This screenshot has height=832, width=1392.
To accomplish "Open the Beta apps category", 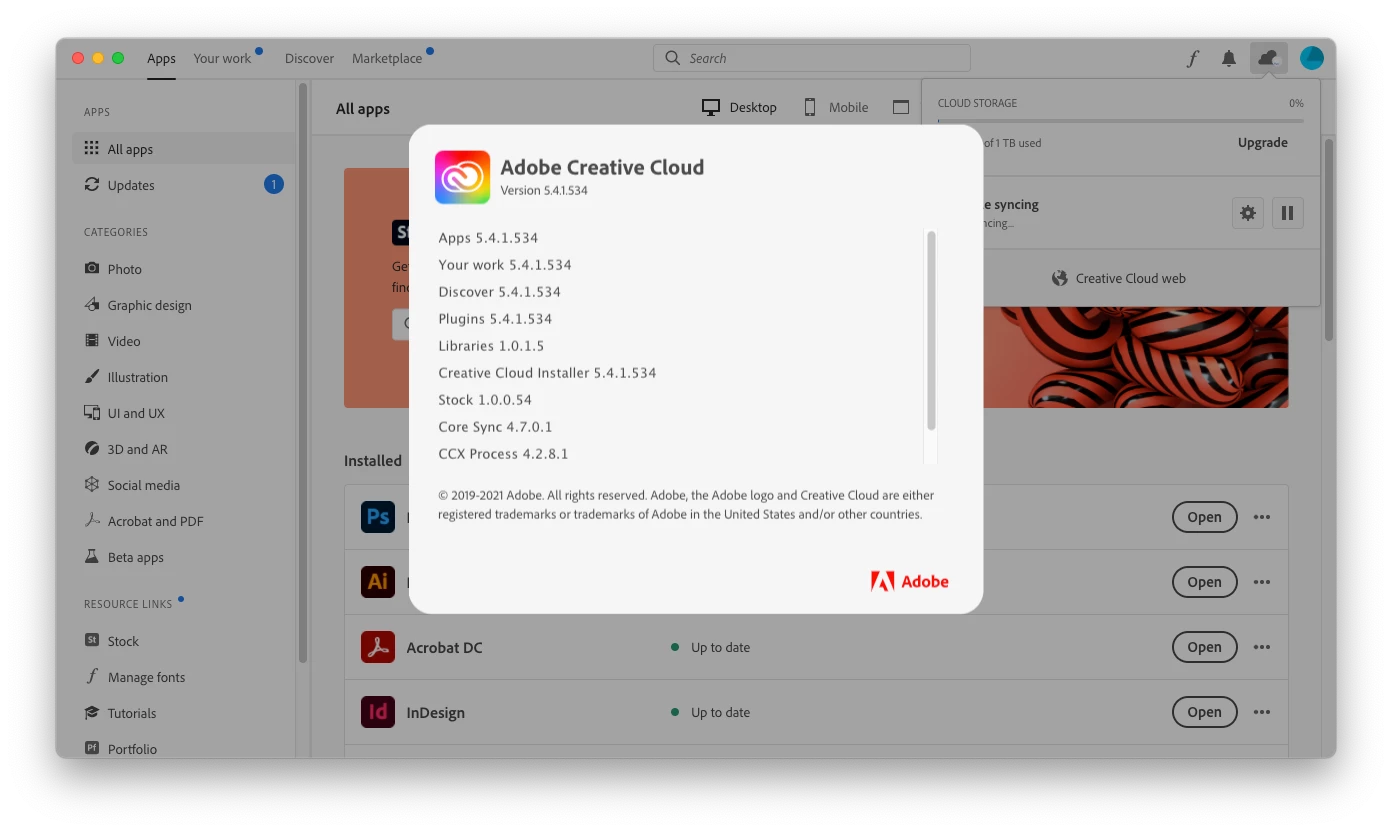I will (x=124, y=557).
